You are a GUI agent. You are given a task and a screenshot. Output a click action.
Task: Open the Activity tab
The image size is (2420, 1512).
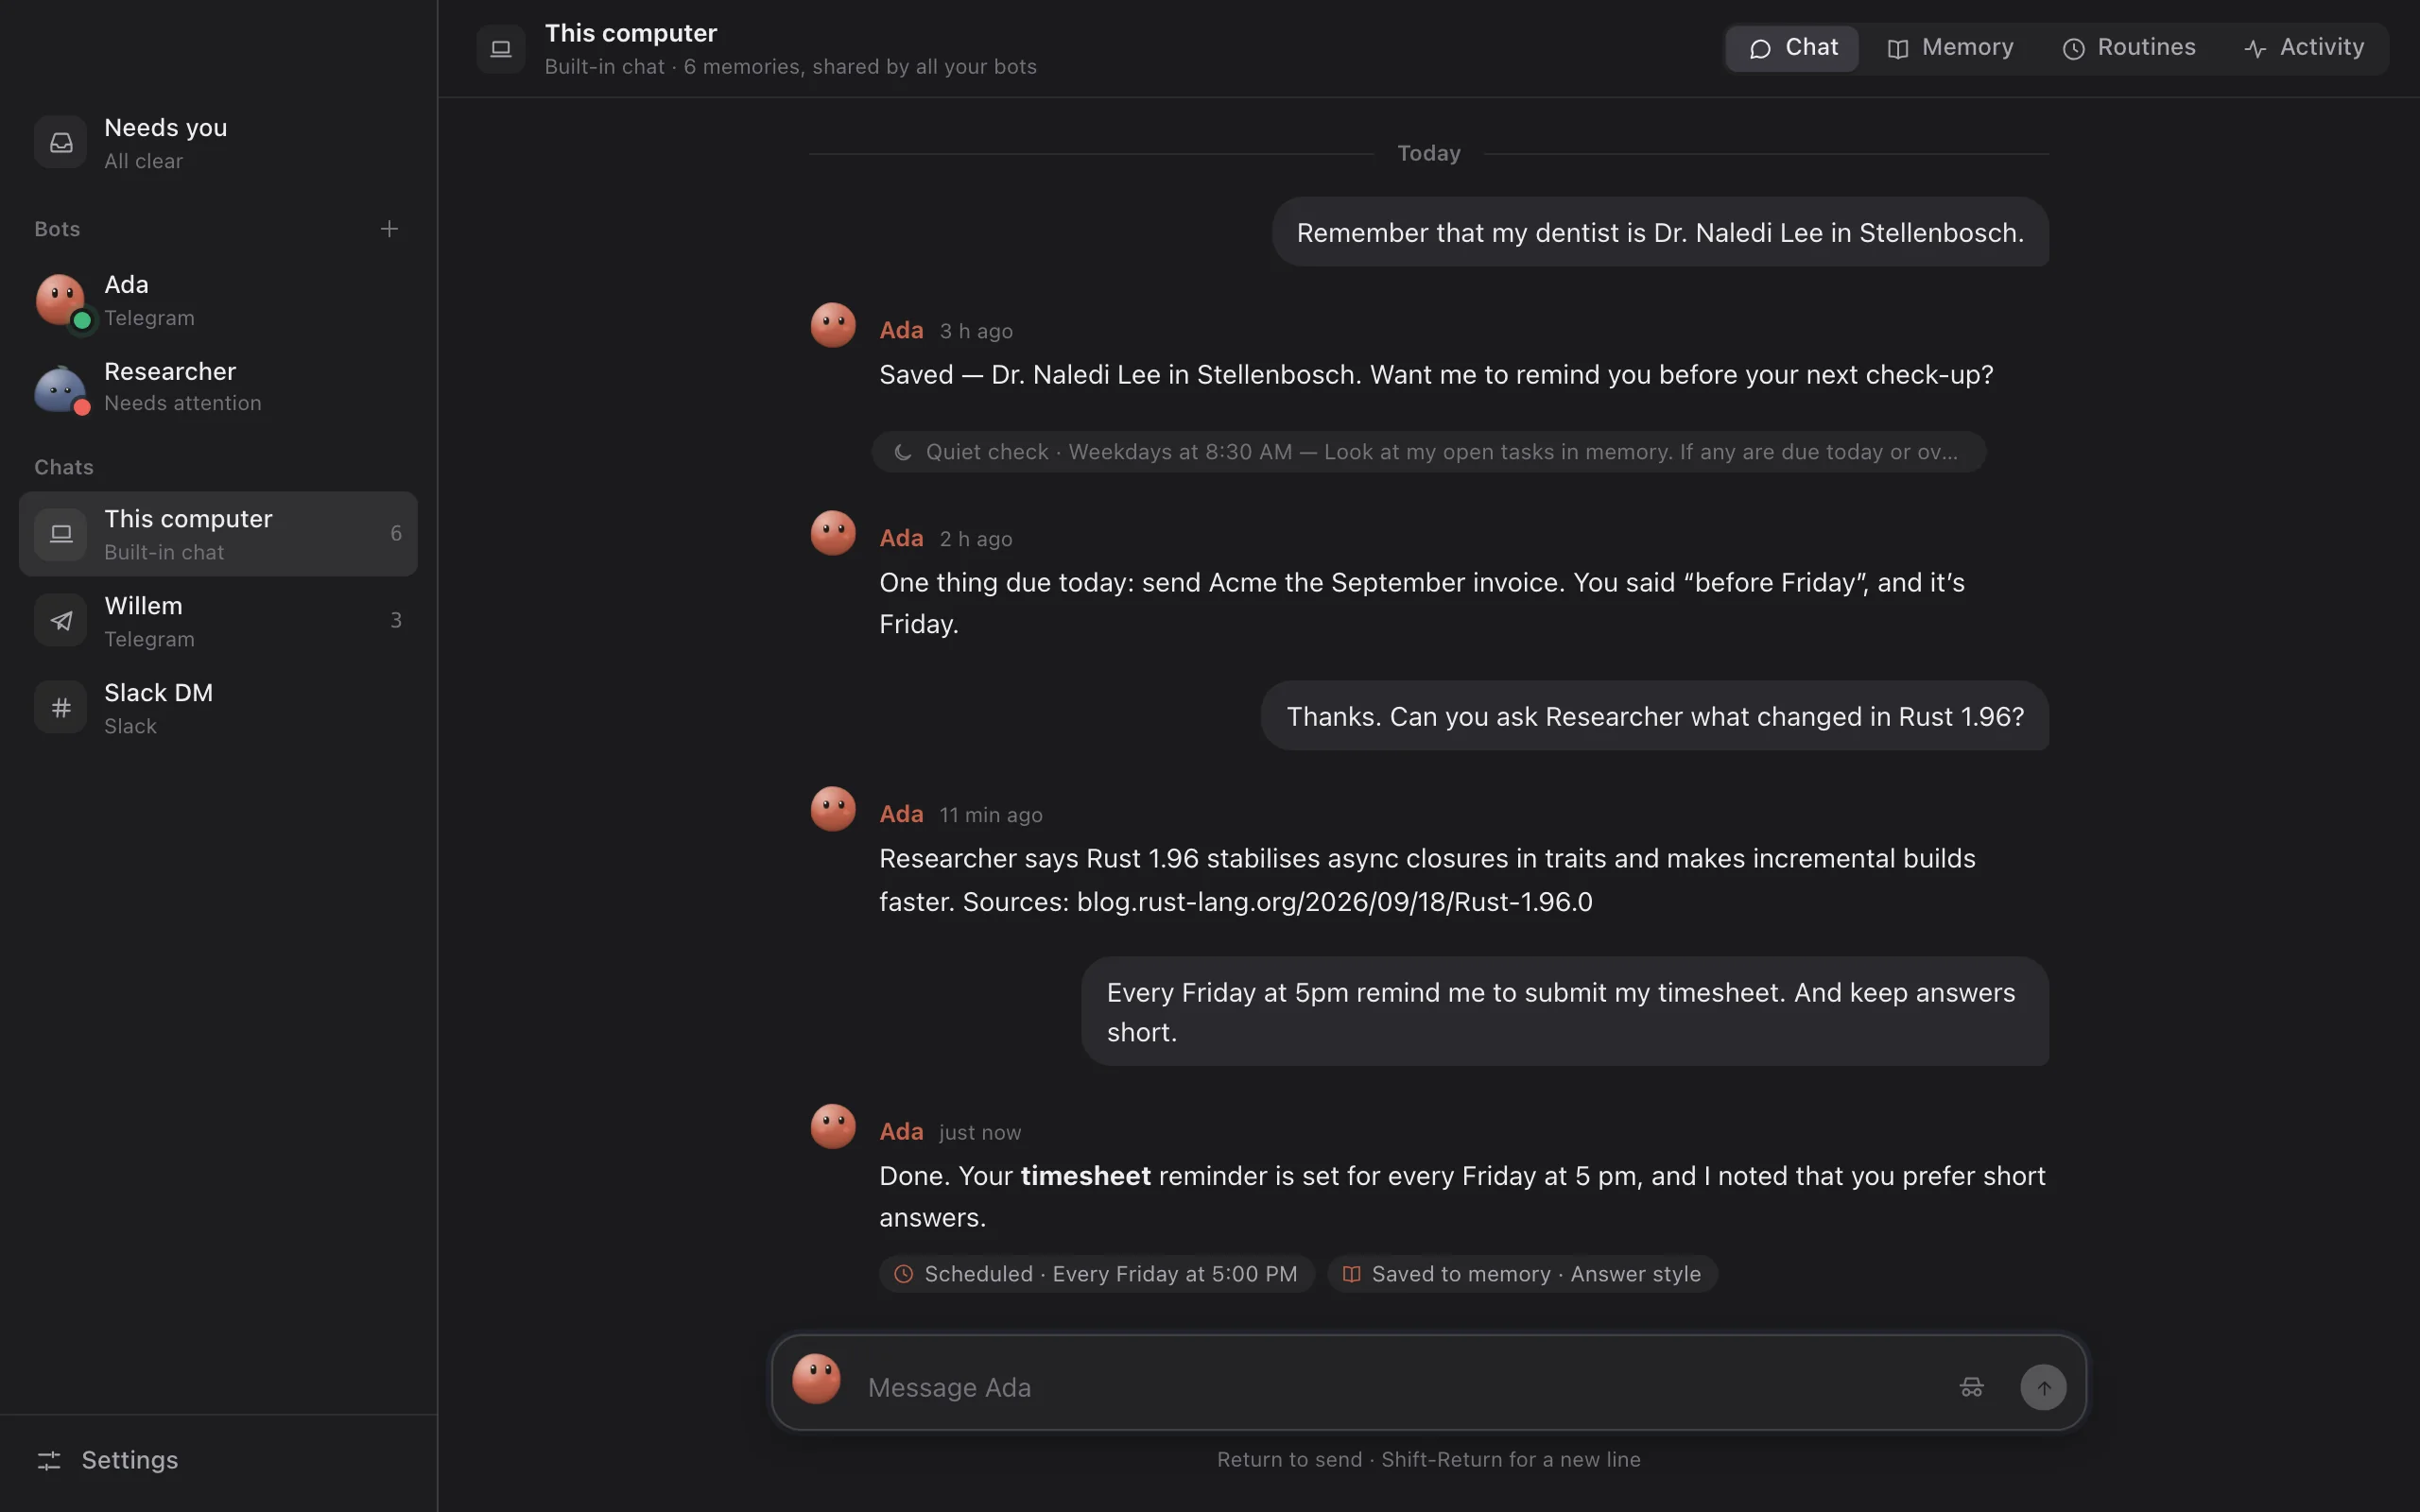tap(2304, 48)
